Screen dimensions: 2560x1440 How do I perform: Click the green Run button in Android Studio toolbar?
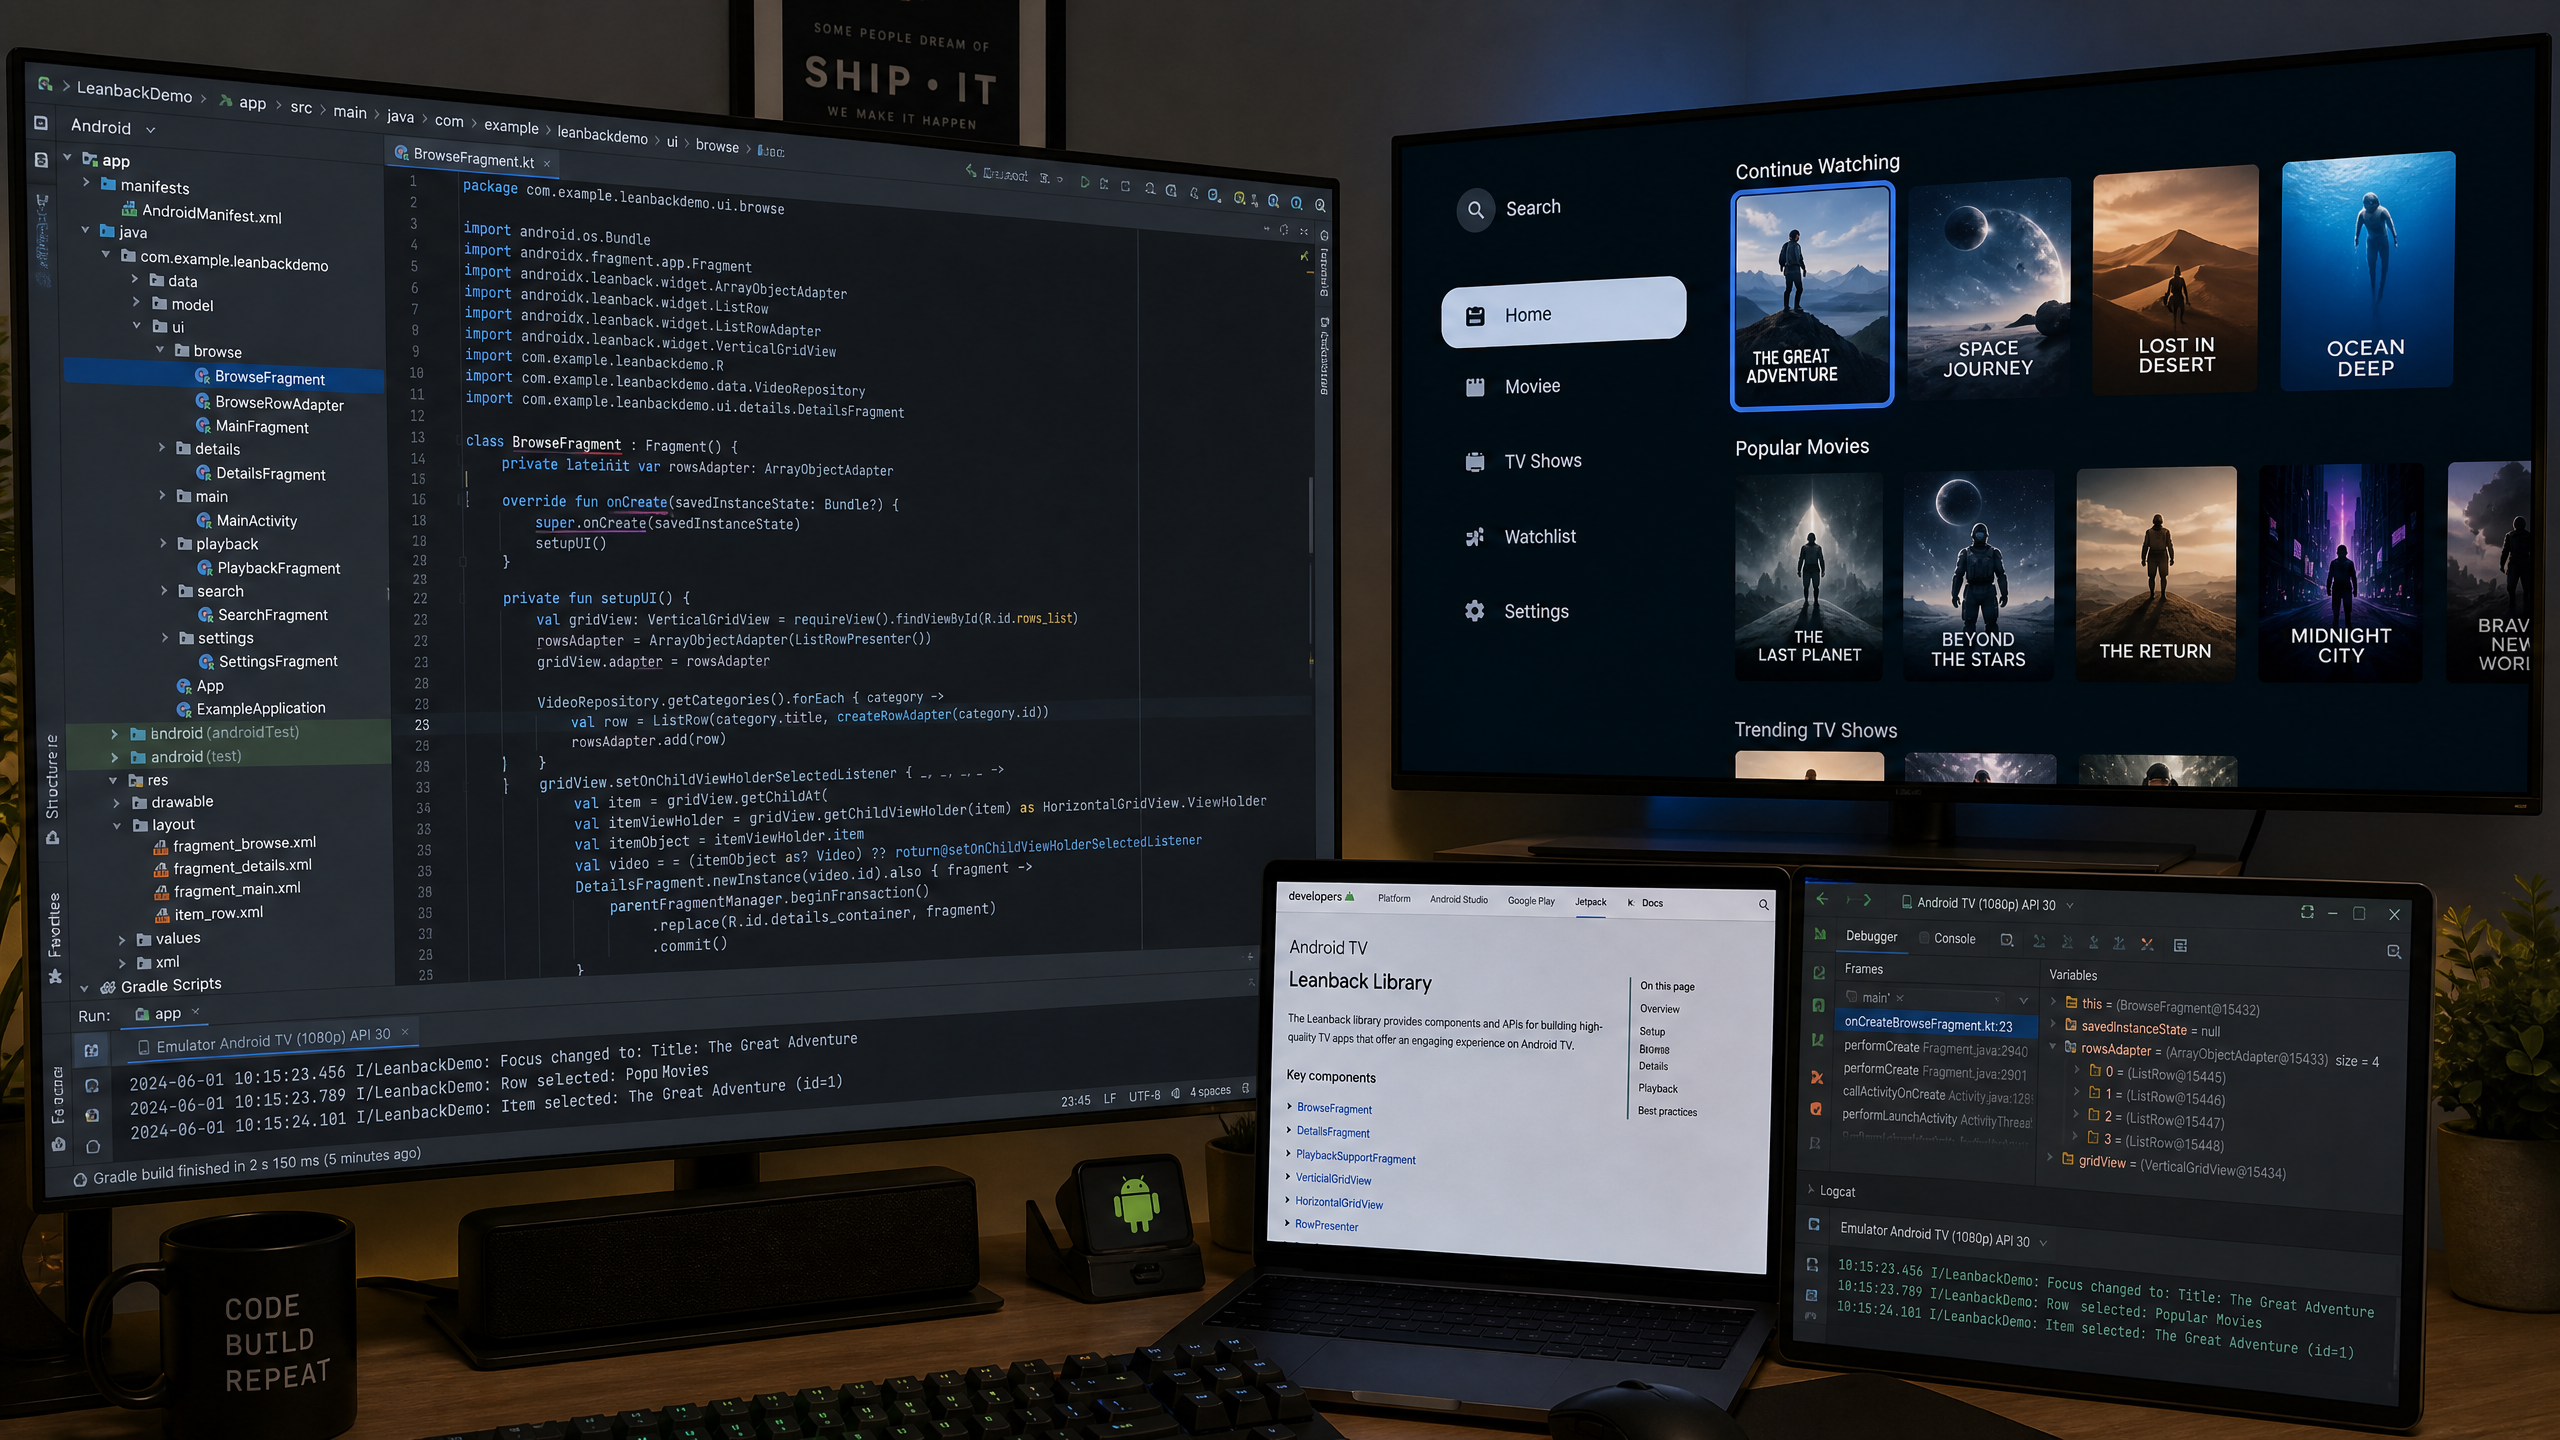point(1084,183)
